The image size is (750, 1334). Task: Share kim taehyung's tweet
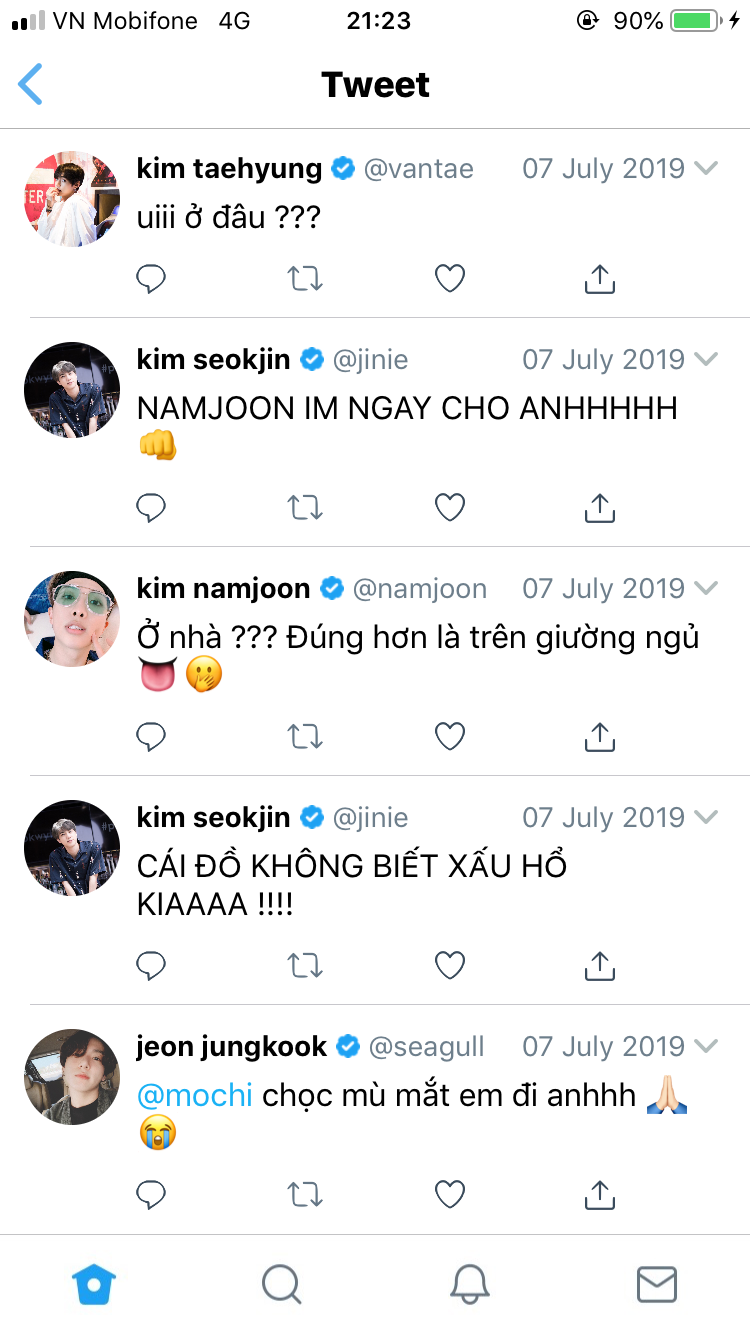coord(598,279)
